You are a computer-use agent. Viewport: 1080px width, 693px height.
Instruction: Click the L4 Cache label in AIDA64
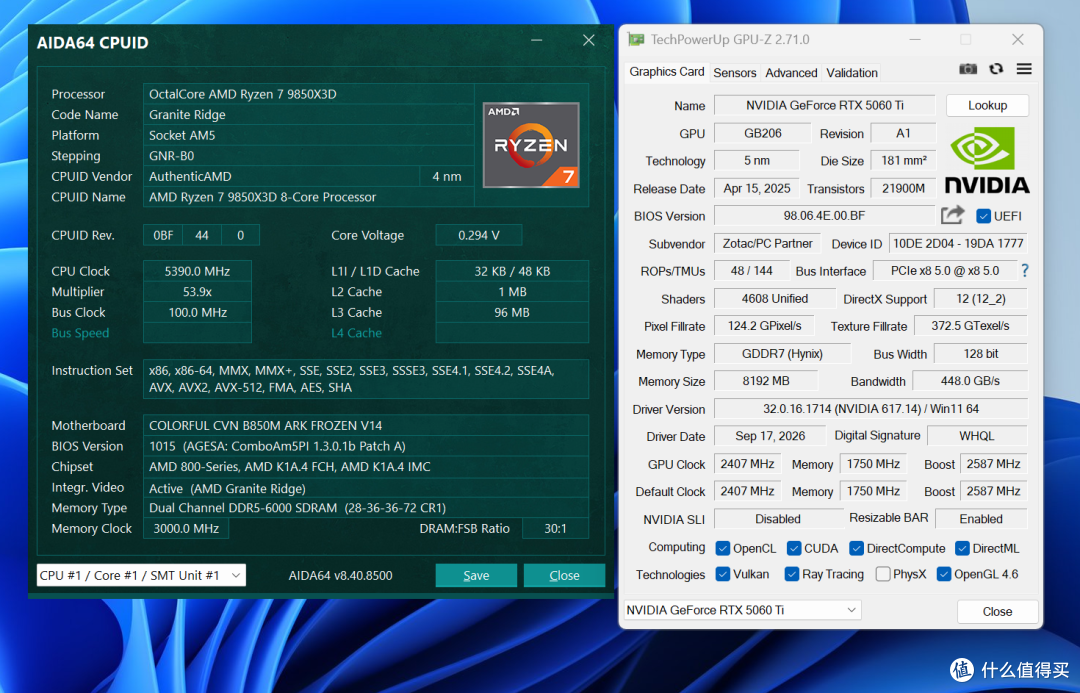coord(356,333)
